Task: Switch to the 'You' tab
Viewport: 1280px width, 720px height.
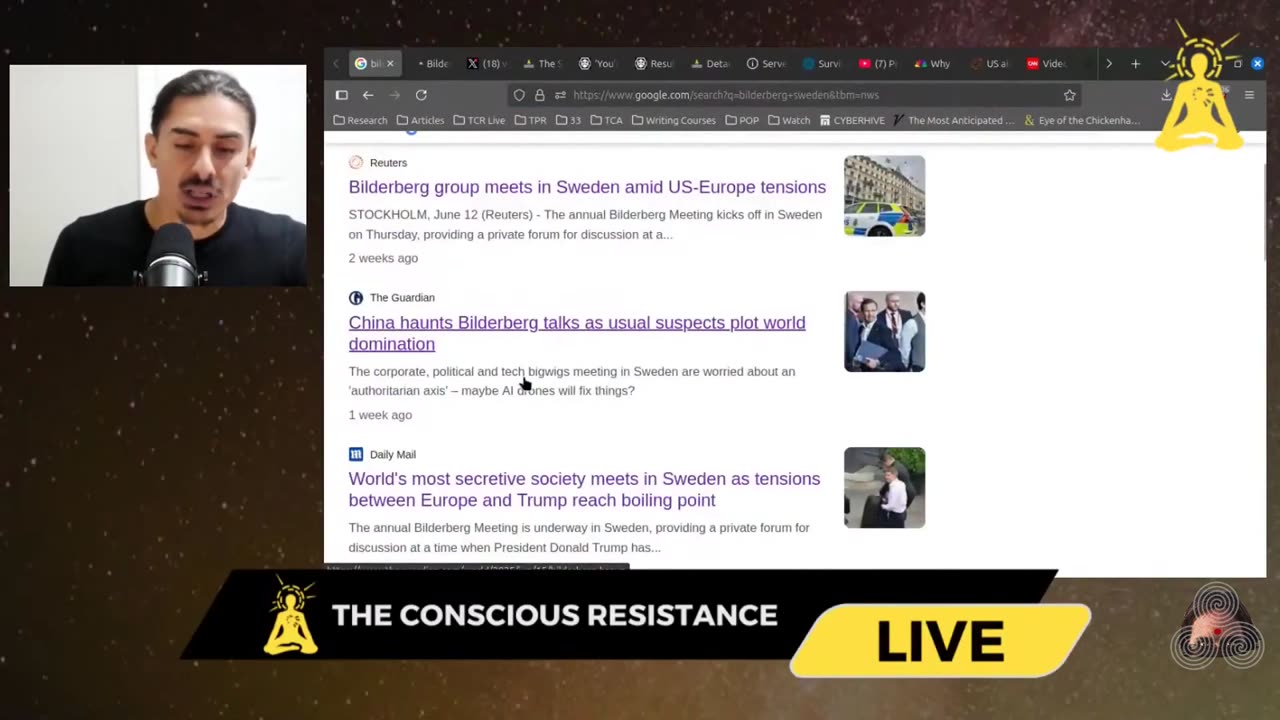Action: pos(598,64)
